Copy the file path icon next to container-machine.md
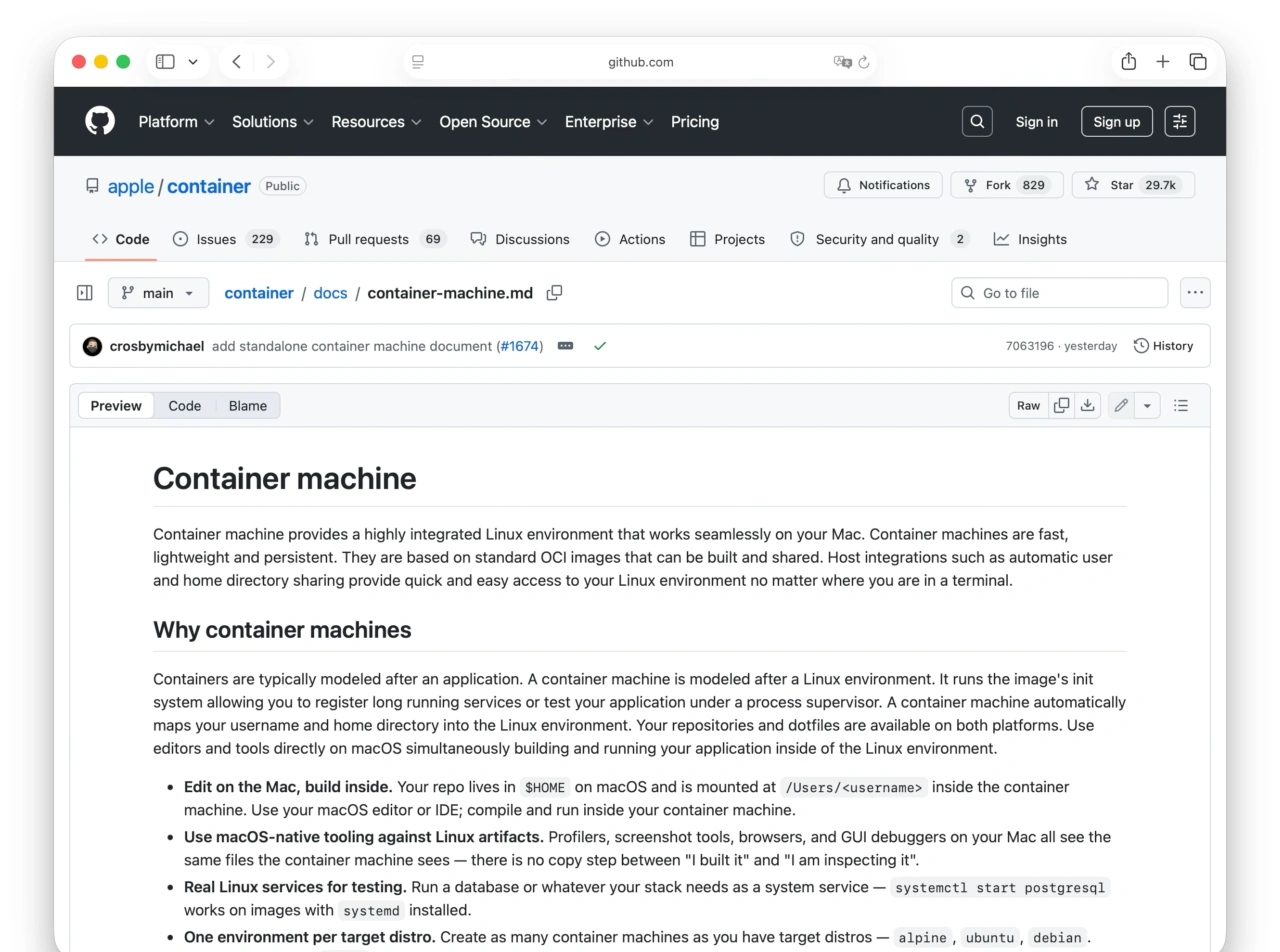1280x952 pixels. [555, 293]
